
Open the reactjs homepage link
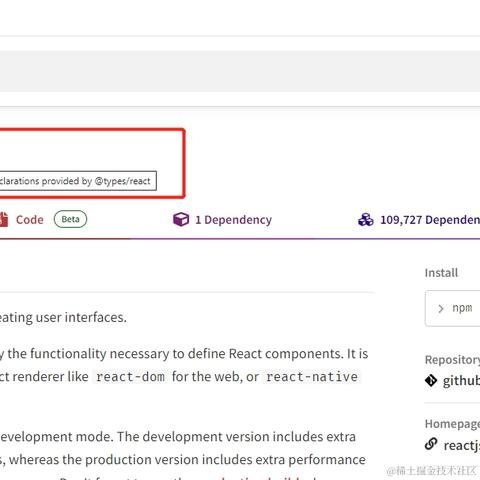[462, 445]
